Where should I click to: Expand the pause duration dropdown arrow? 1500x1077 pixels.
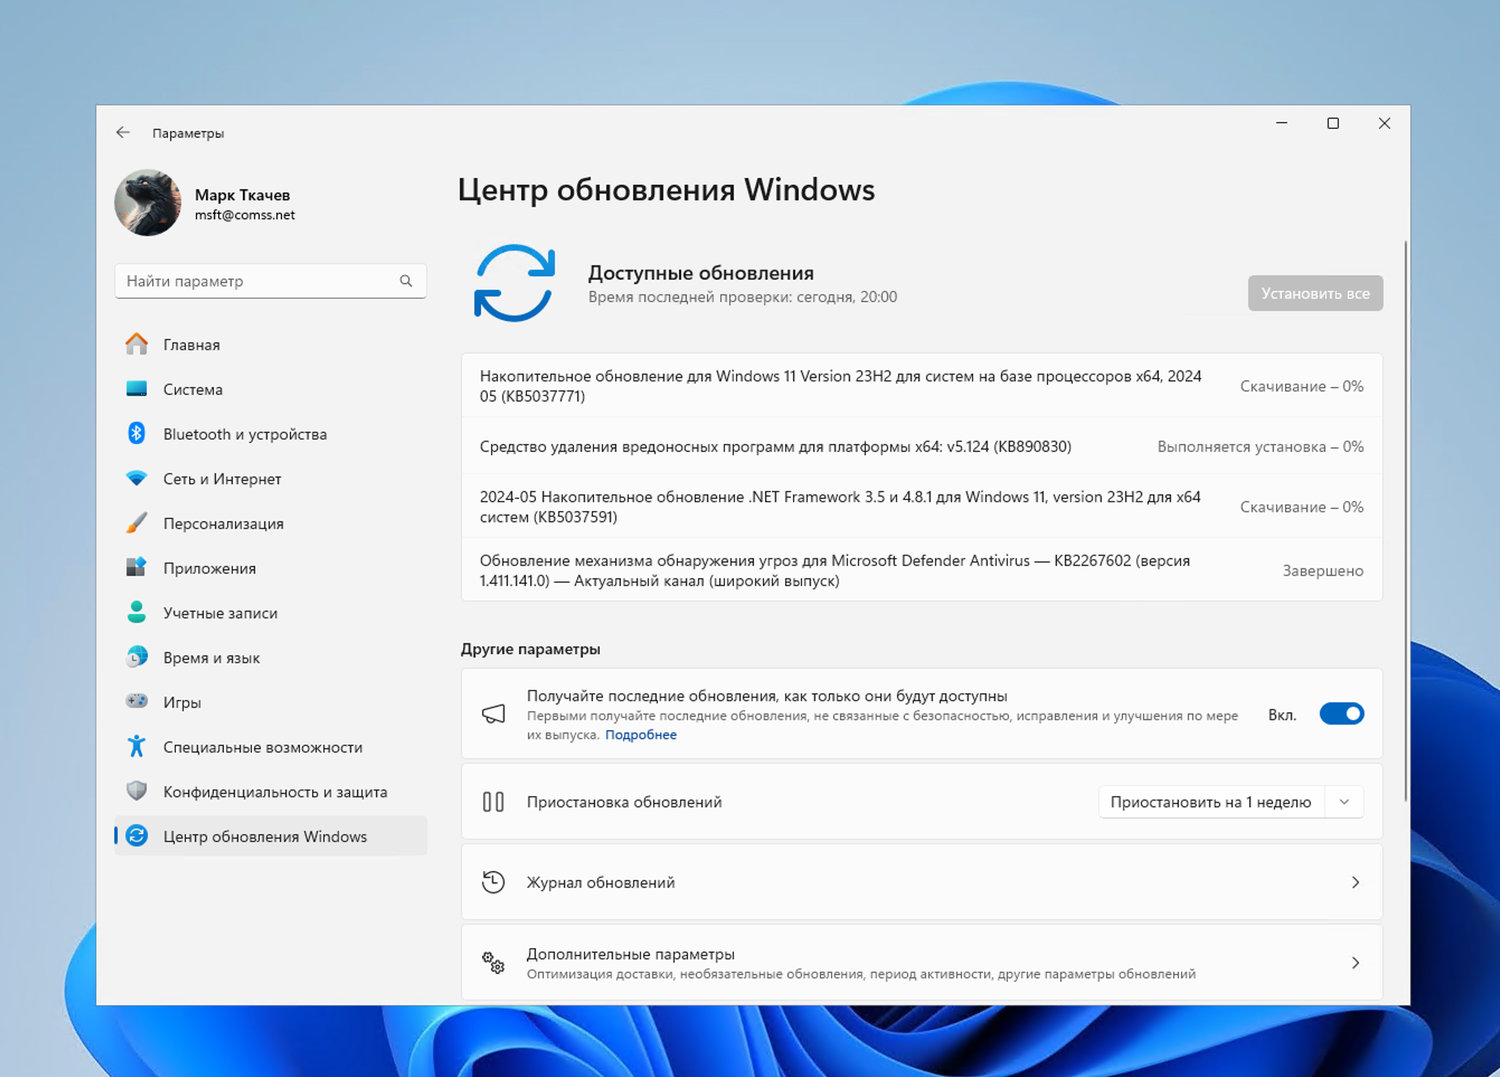pos(1344,802)
